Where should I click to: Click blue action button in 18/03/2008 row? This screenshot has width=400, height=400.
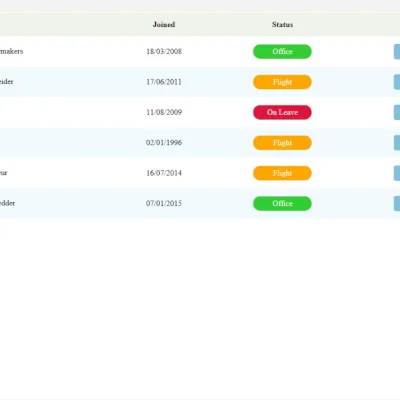397,52
